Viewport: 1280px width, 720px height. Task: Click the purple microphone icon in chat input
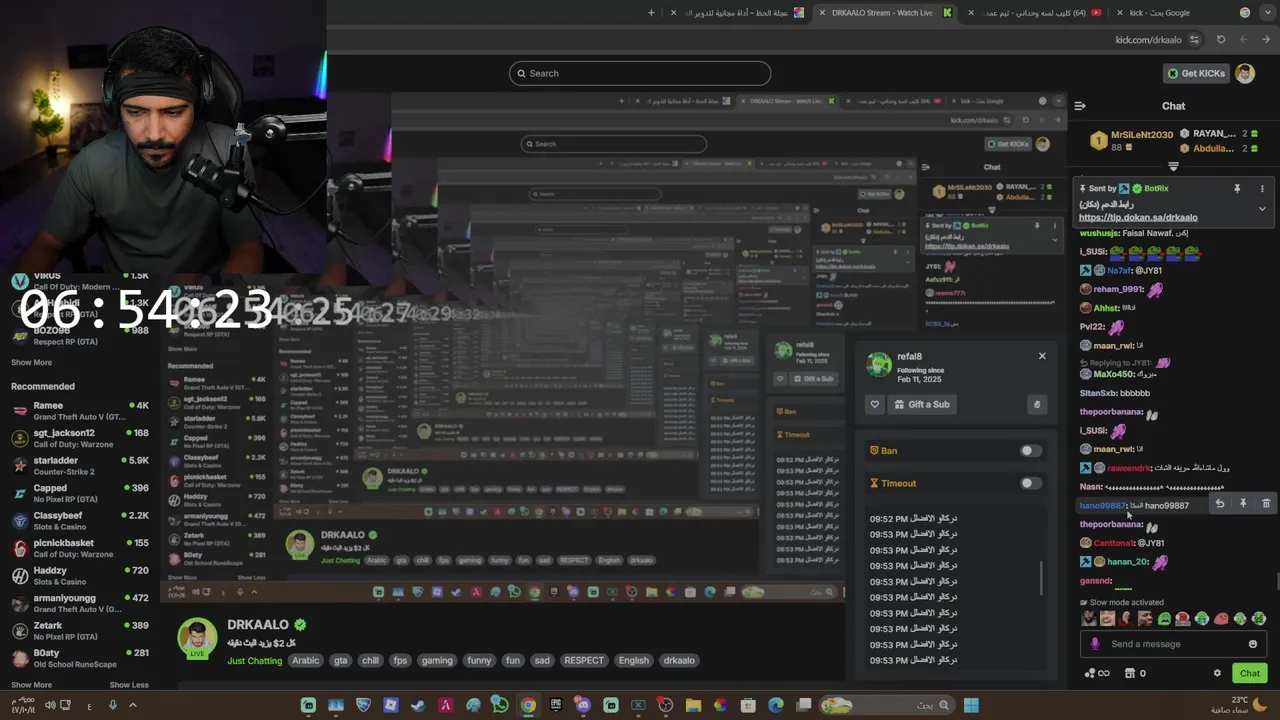point(1095,644)
